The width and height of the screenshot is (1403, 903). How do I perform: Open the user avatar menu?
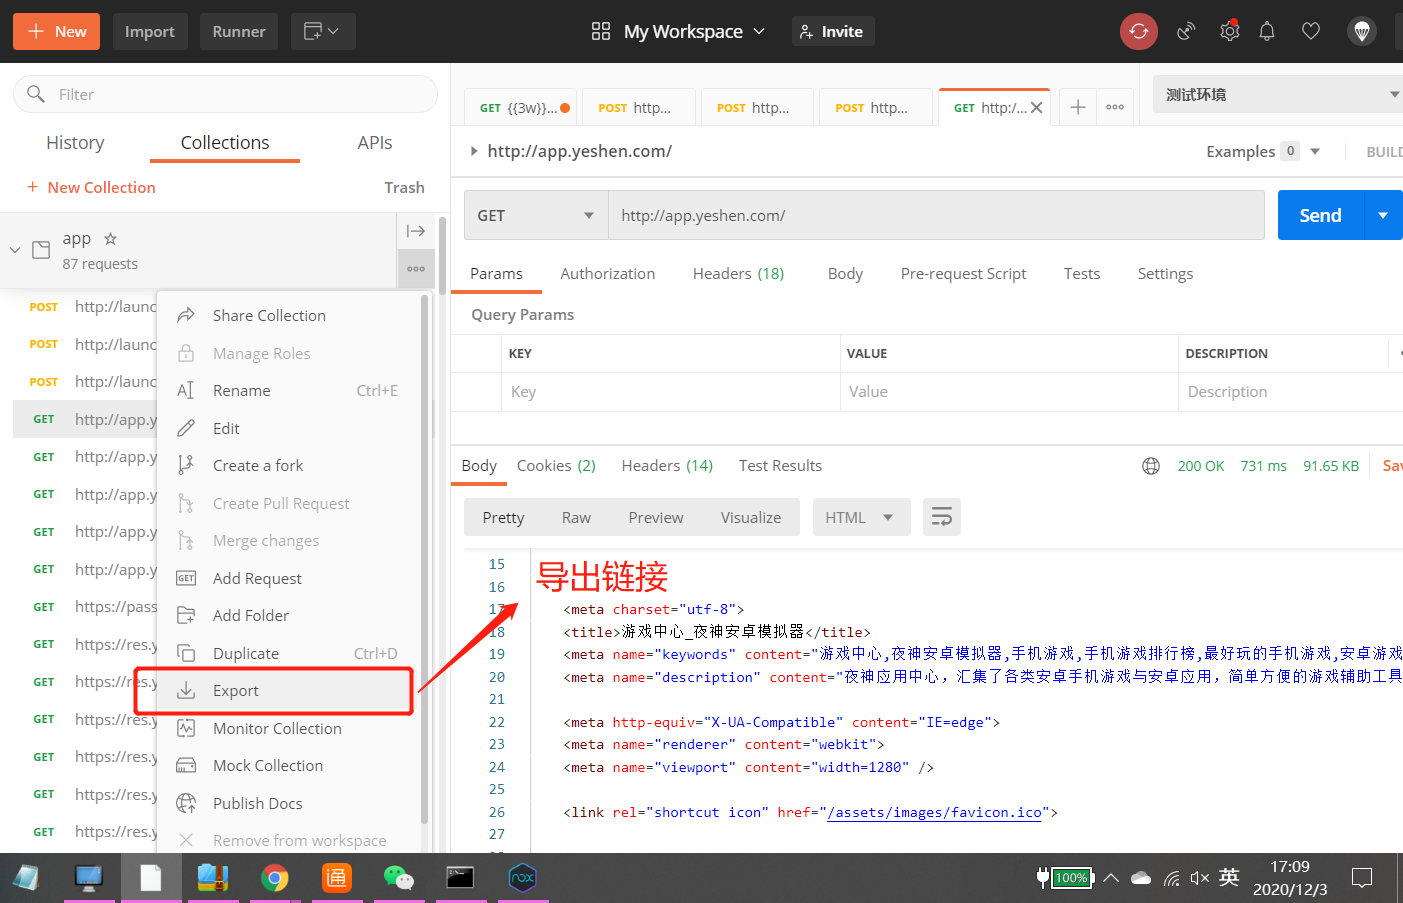(x=1362, y=31)
